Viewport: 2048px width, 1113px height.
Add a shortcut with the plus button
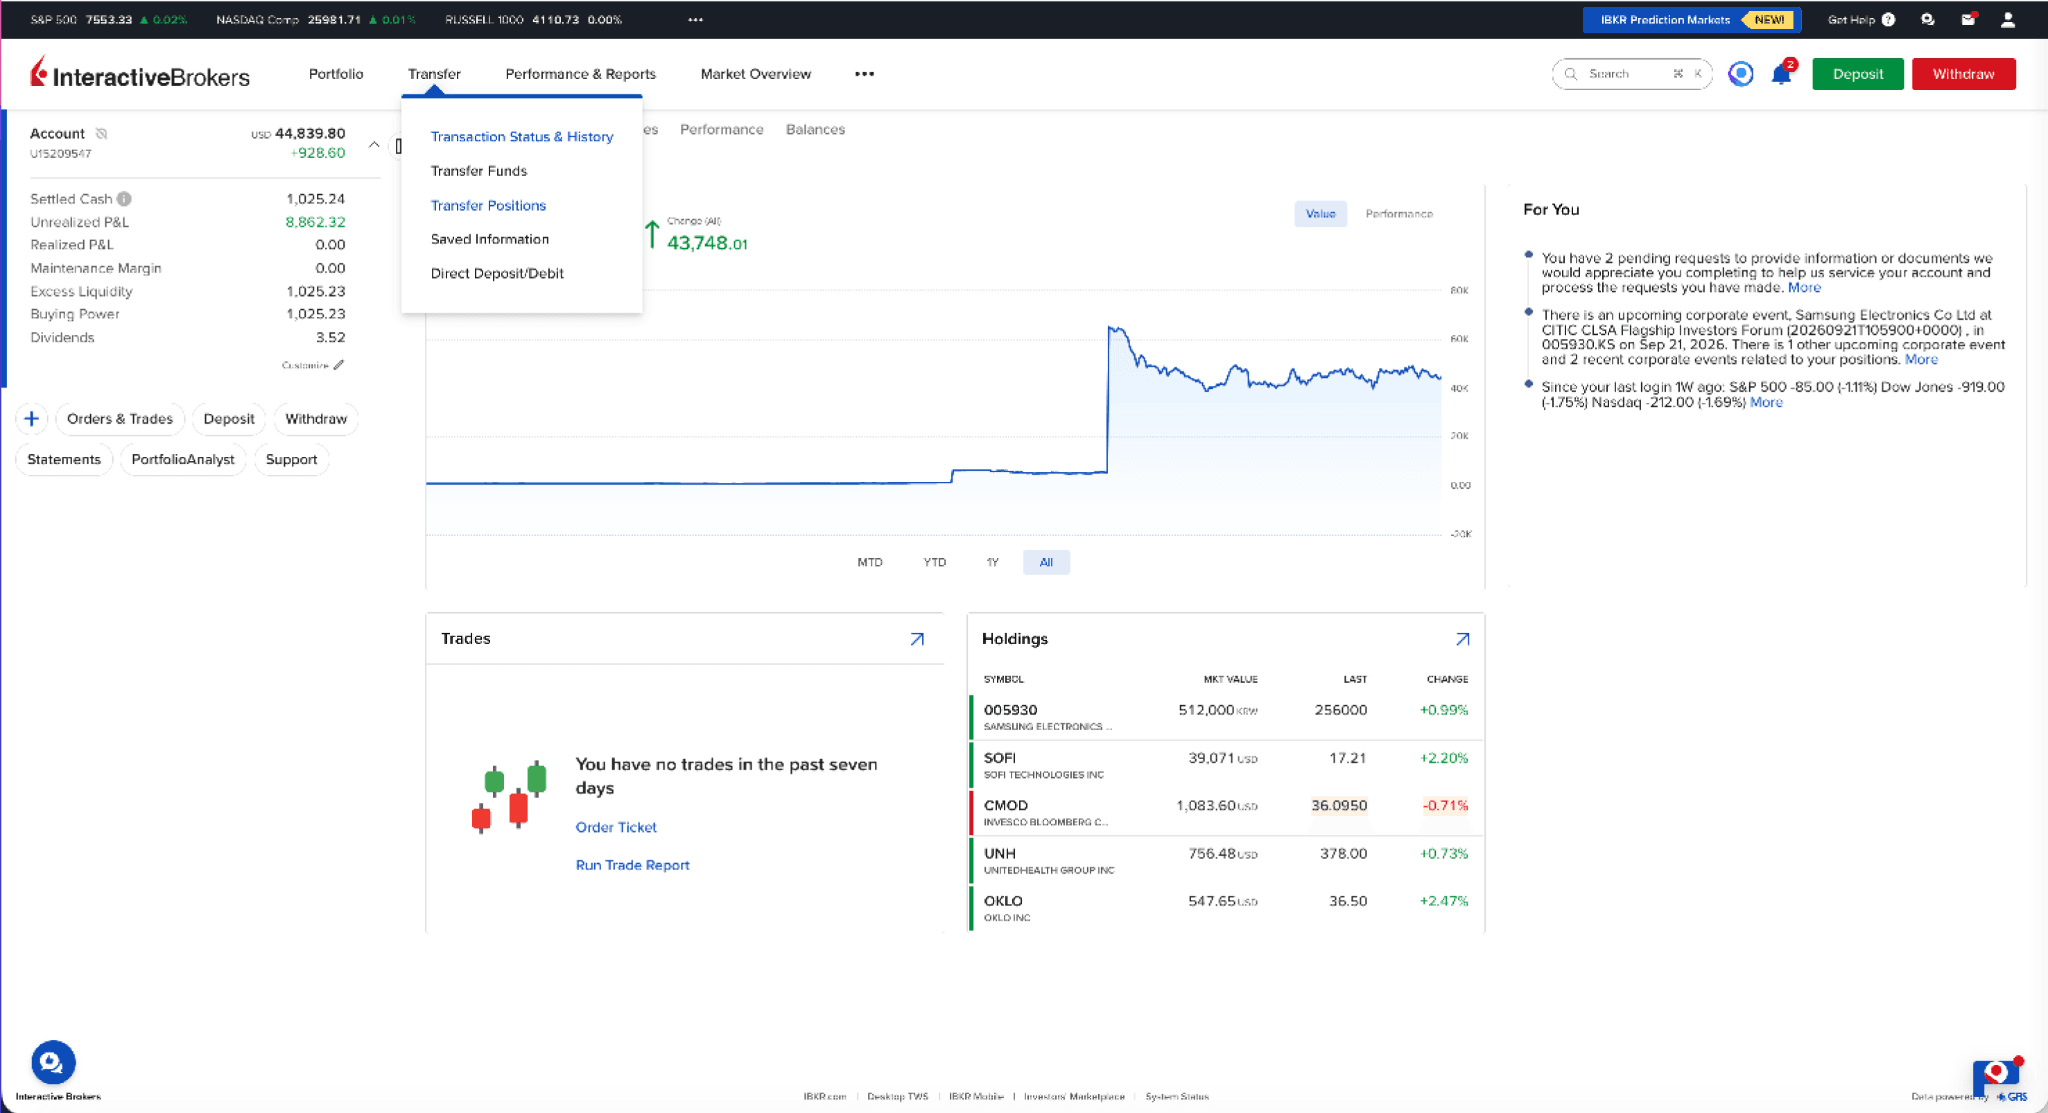click(32, 419)
